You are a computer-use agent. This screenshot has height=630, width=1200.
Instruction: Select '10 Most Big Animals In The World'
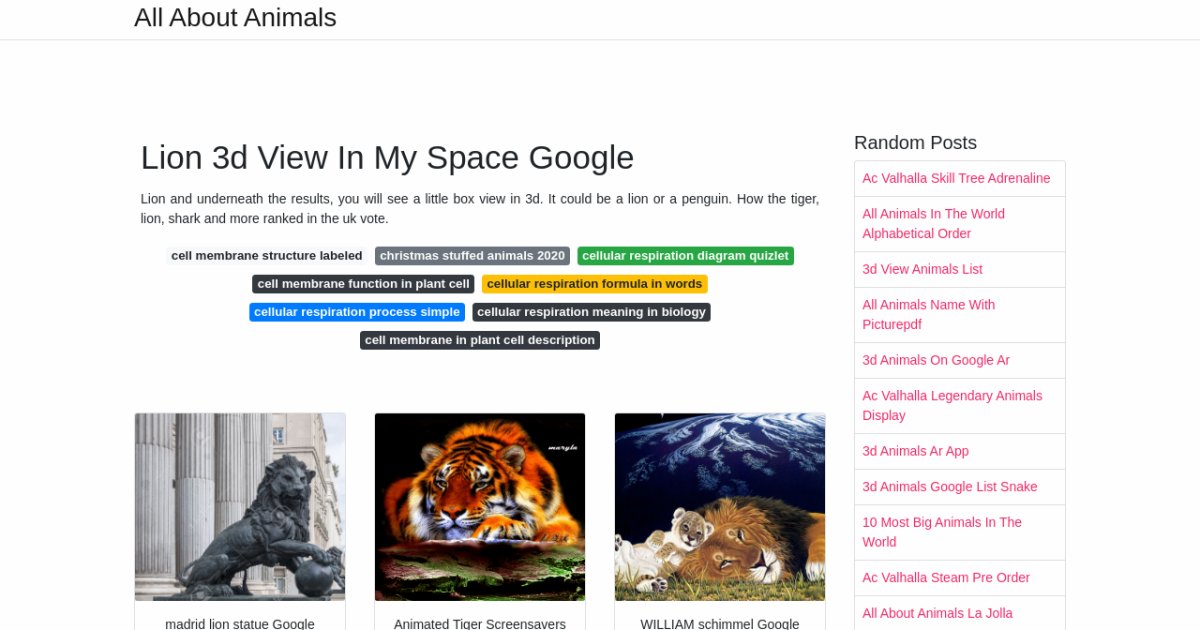pos(942,532)
